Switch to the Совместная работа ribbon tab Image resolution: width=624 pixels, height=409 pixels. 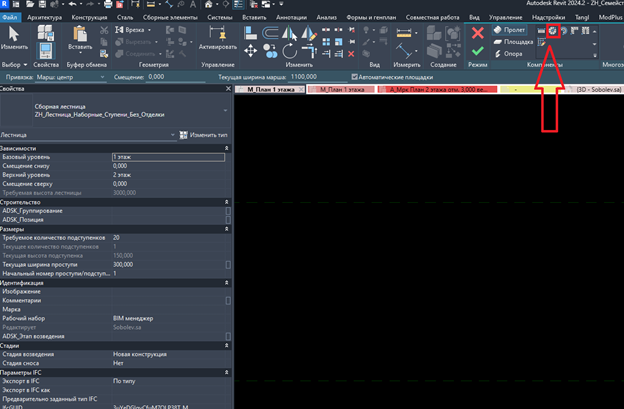tap(432, 18)
